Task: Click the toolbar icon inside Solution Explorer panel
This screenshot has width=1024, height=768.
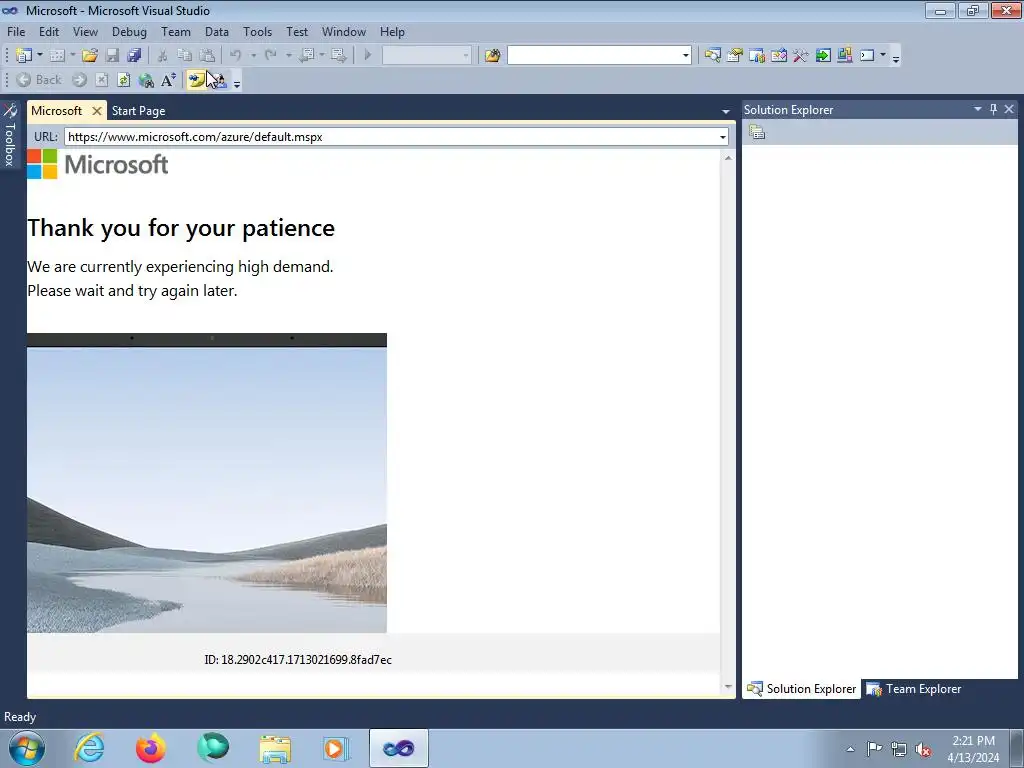Action: (757, 132)
